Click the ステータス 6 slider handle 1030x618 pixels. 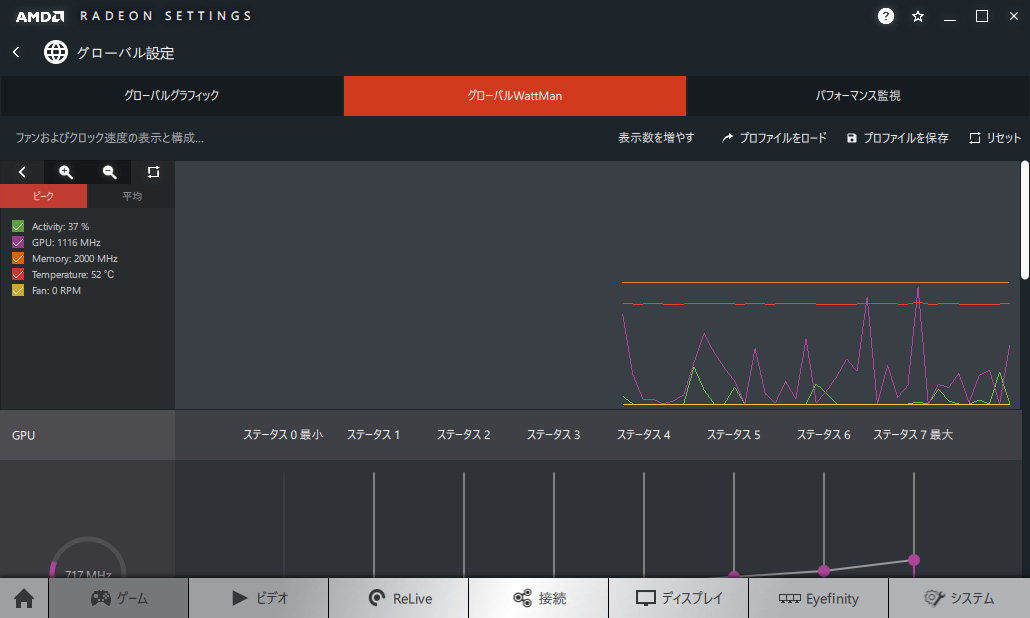pyautogui.click(x=824, y=571)
